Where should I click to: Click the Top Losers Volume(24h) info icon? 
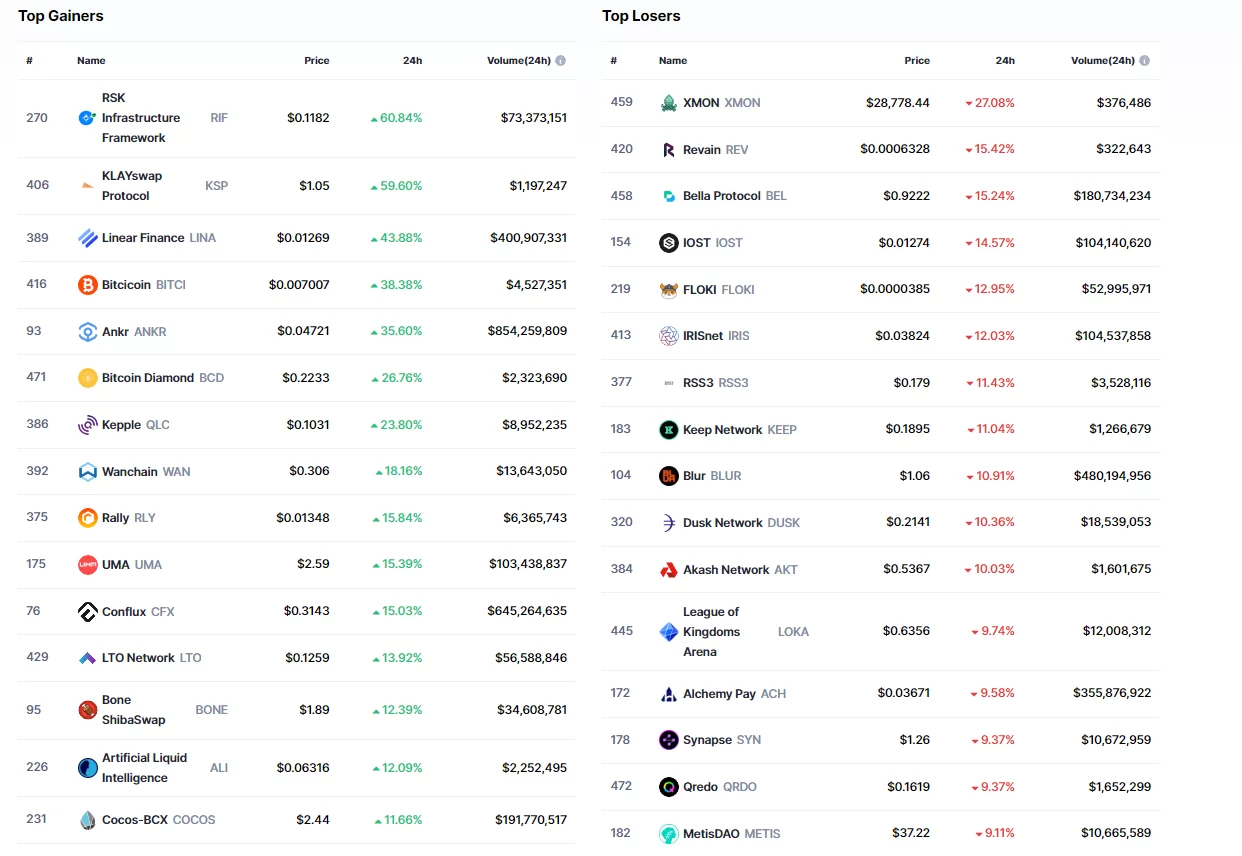[1144, 61]
